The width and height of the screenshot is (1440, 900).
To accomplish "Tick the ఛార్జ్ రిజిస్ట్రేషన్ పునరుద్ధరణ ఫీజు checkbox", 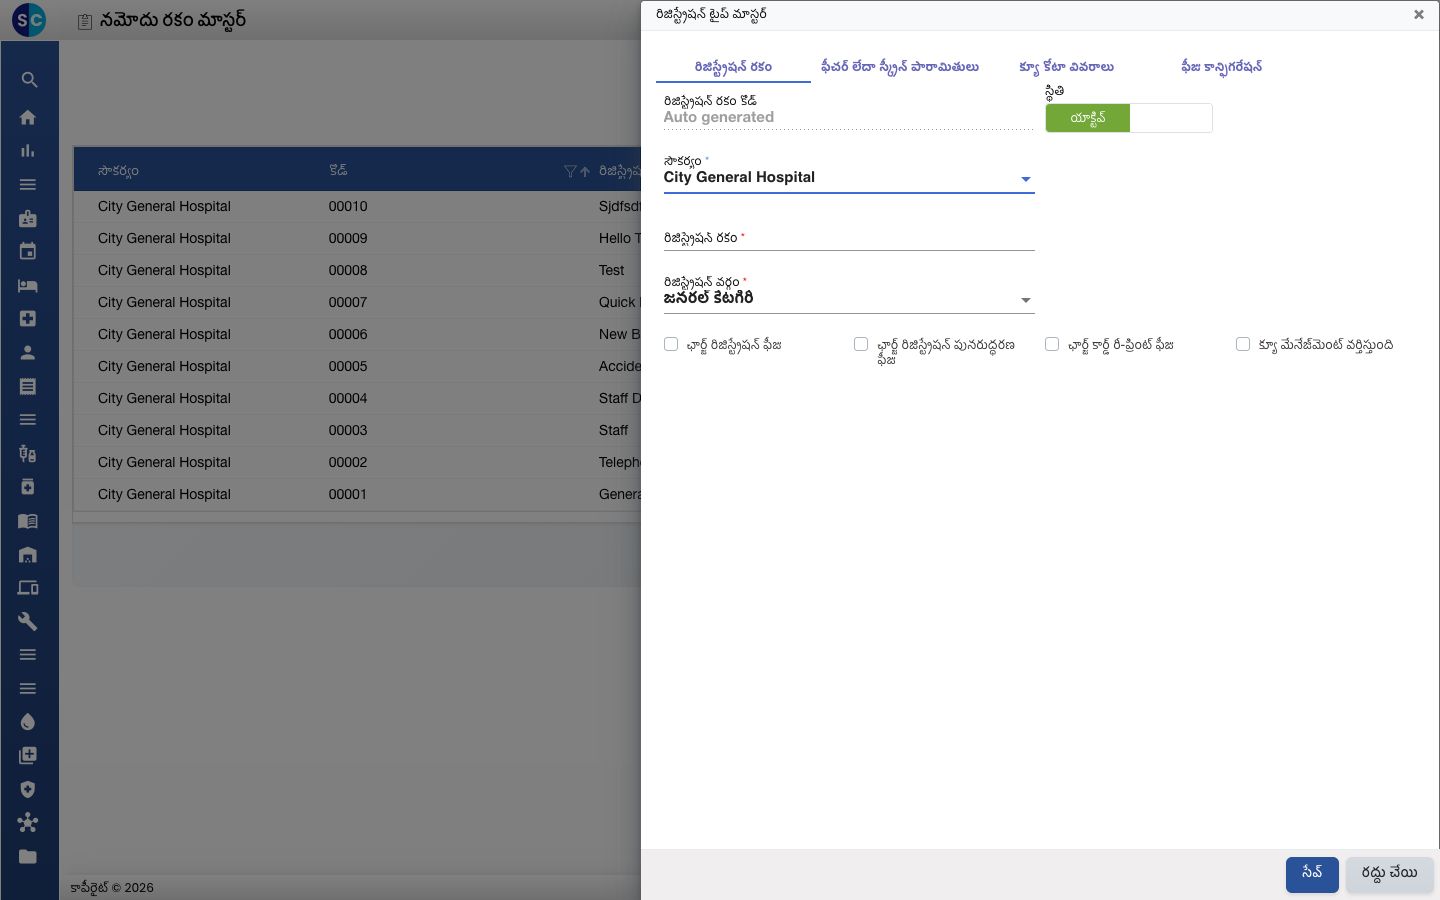I will pos(861,344).
